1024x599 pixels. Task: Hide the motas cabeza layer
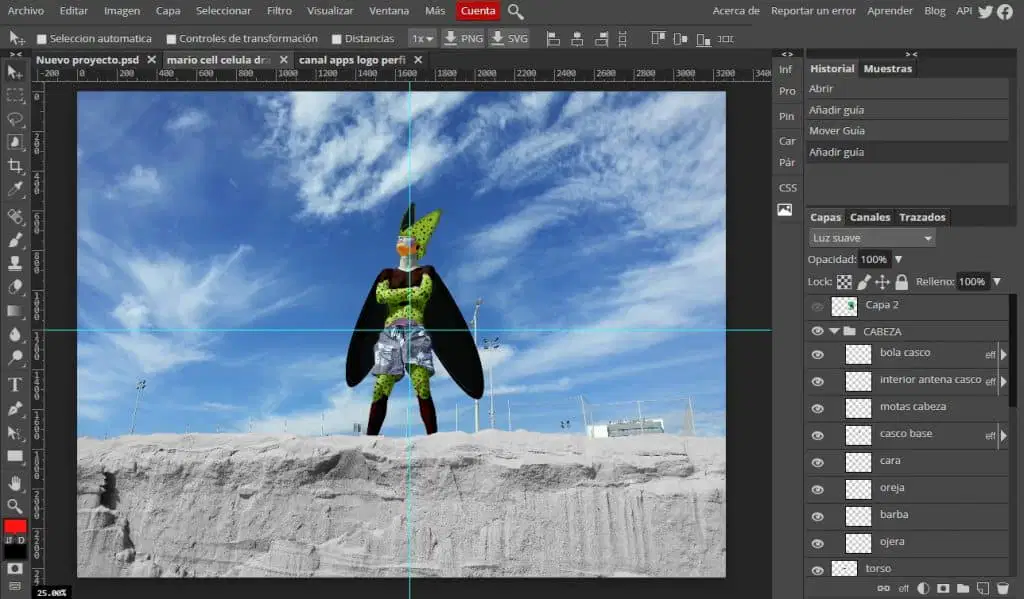point(817,409)
